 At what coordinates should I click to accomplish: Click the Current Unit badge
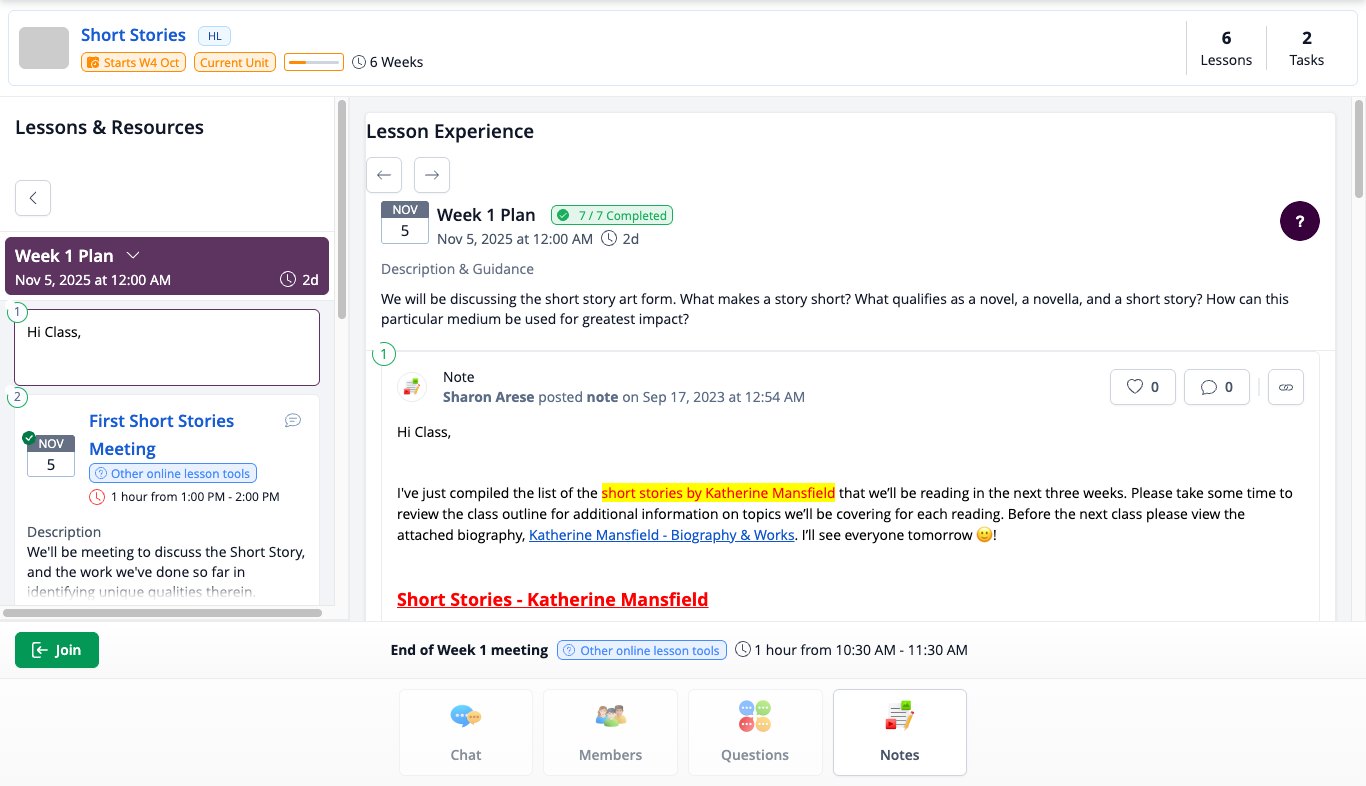click(x=234, y=62)
